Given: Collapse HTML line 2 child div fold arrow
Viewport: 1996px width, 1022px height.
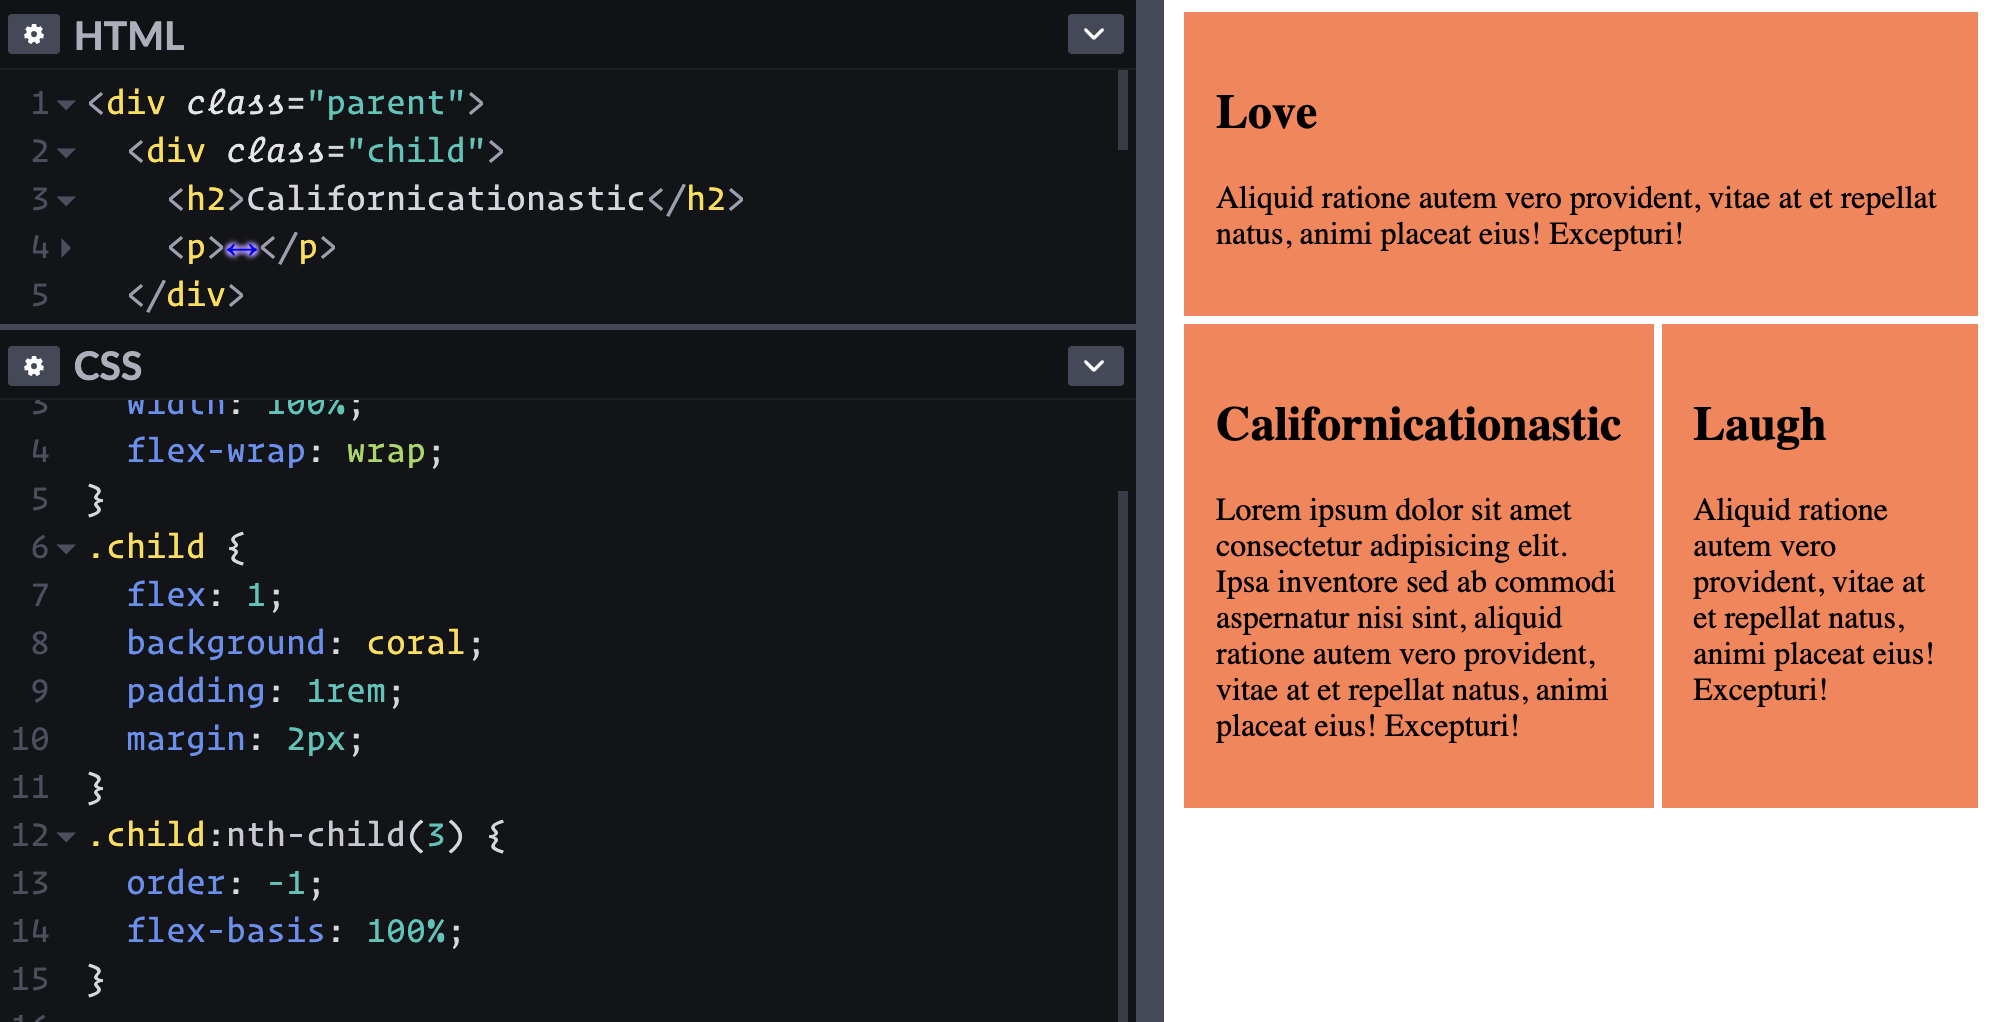Looking at the screenshot, I should (67, 152).
